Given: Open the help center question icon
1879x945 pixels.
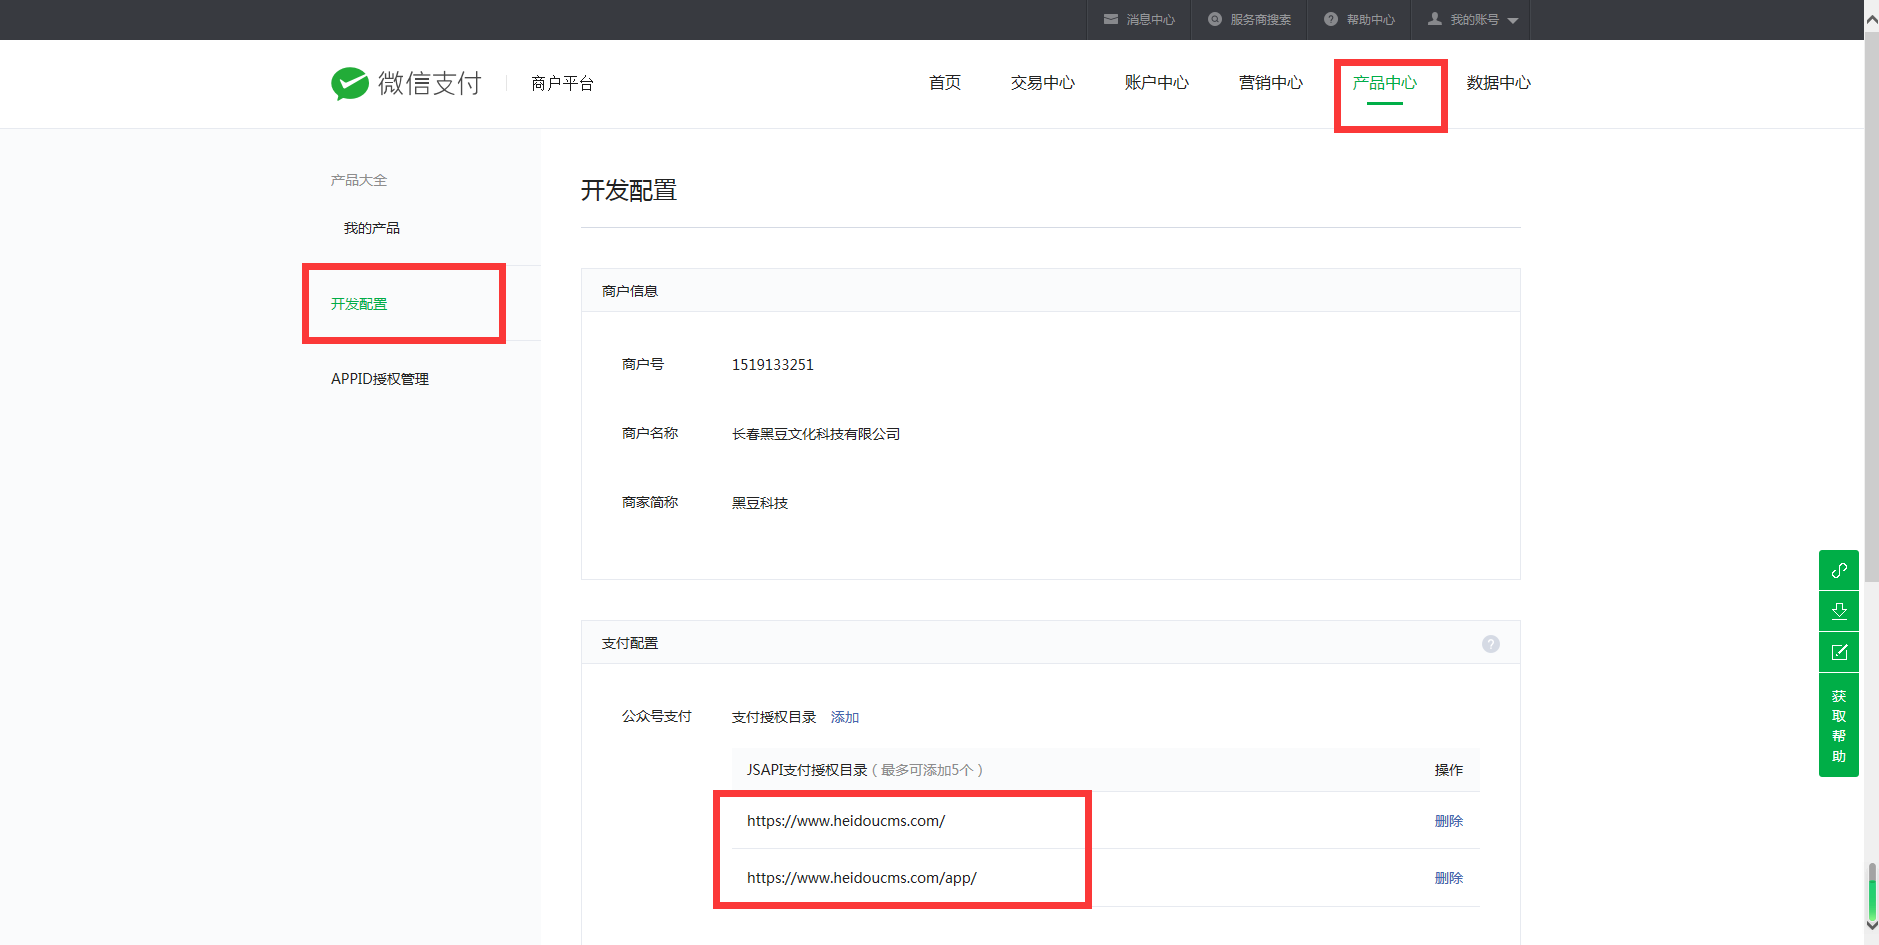Looking at the screenshot, I should tap(1331, 19).
